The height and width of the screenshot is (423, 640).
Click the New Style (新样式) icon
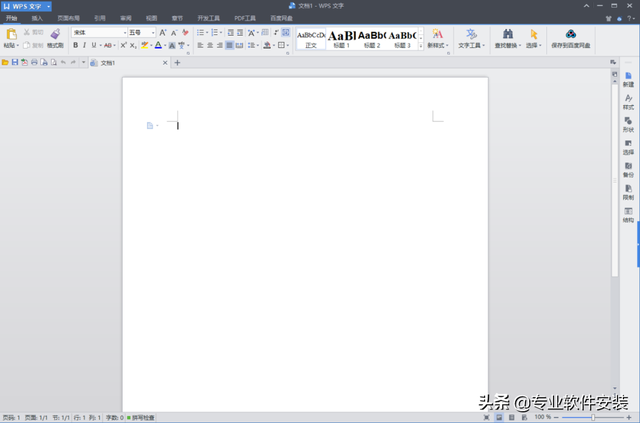point(437,34)
